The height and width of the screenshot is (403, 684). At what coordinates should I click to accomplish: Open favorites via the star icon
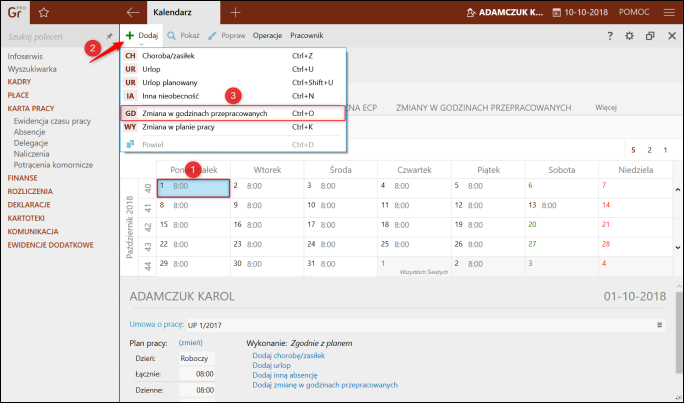[44, 13]
